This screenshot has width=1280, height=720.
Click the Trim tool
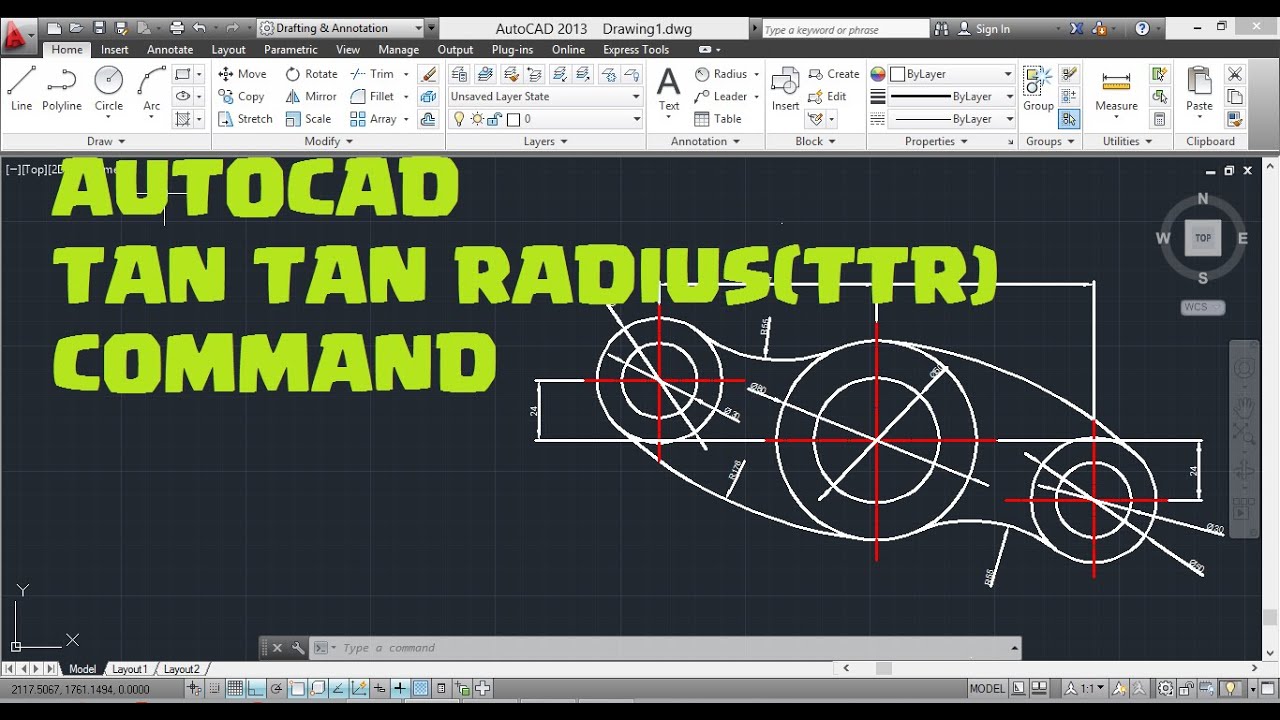[372, 74]
